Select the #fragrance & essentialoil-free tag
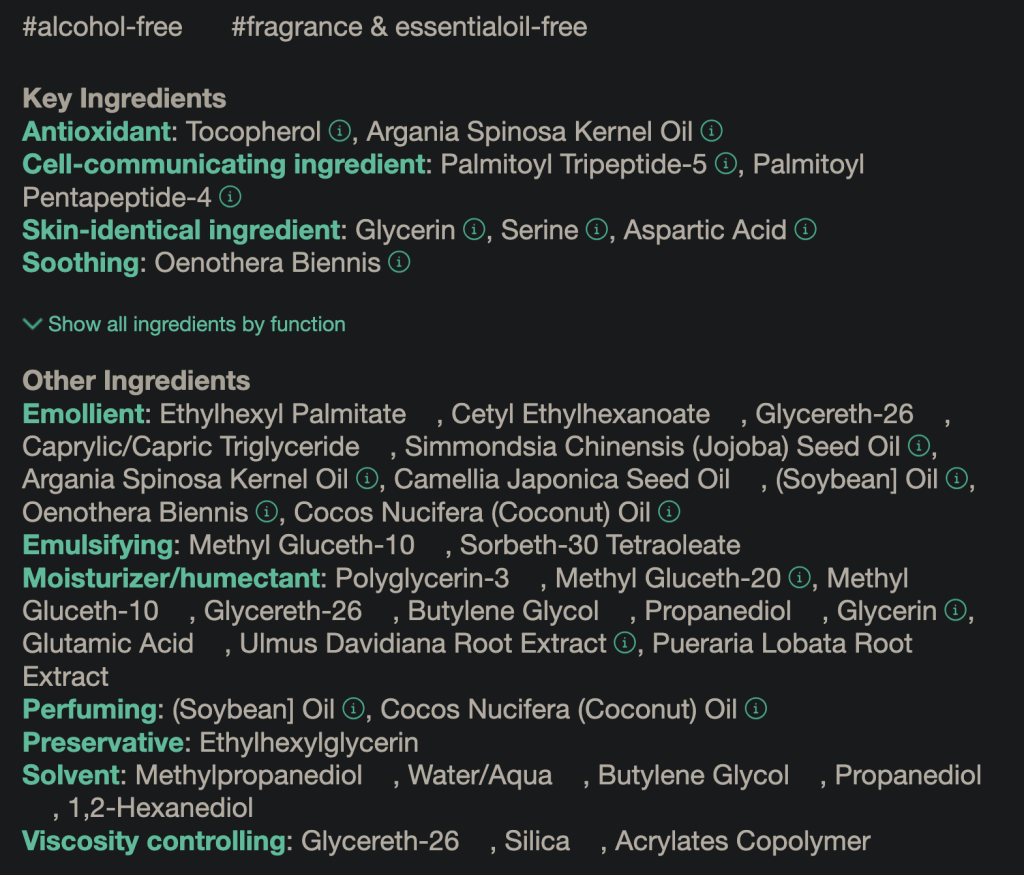This screenshot has height=875, width=1024. [x=409, y=27]
